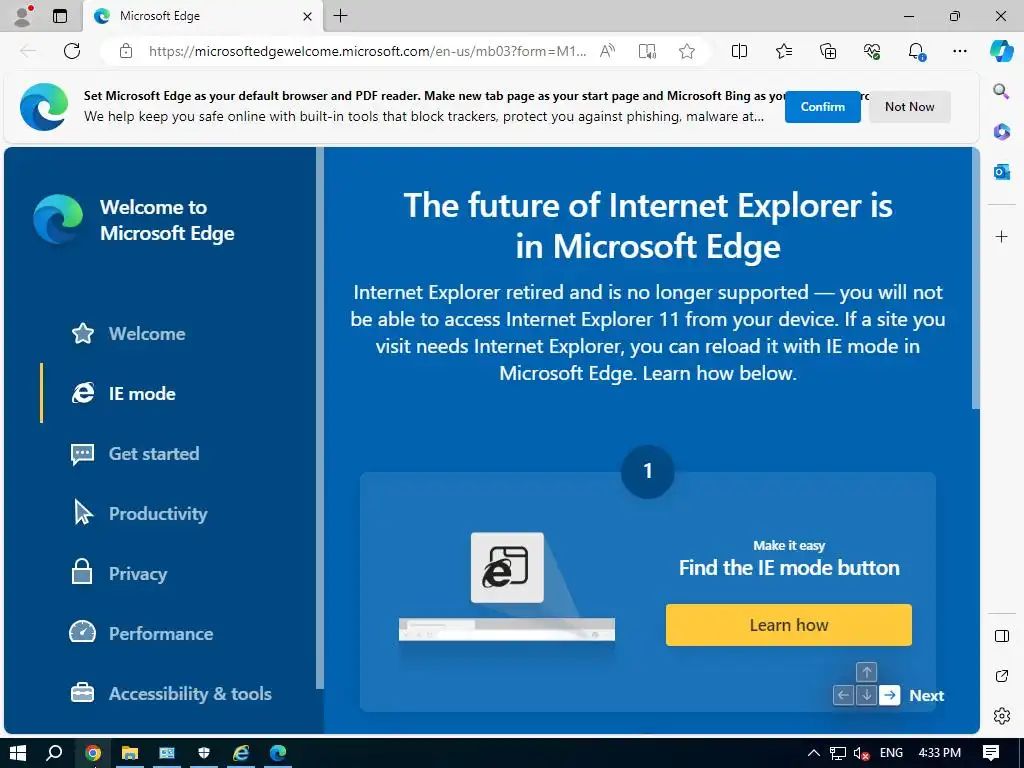Viewport: 1024px width, 768px height.
Task: Open Action Center notifications
Action: pyautogui.click(x=991, y=753)
